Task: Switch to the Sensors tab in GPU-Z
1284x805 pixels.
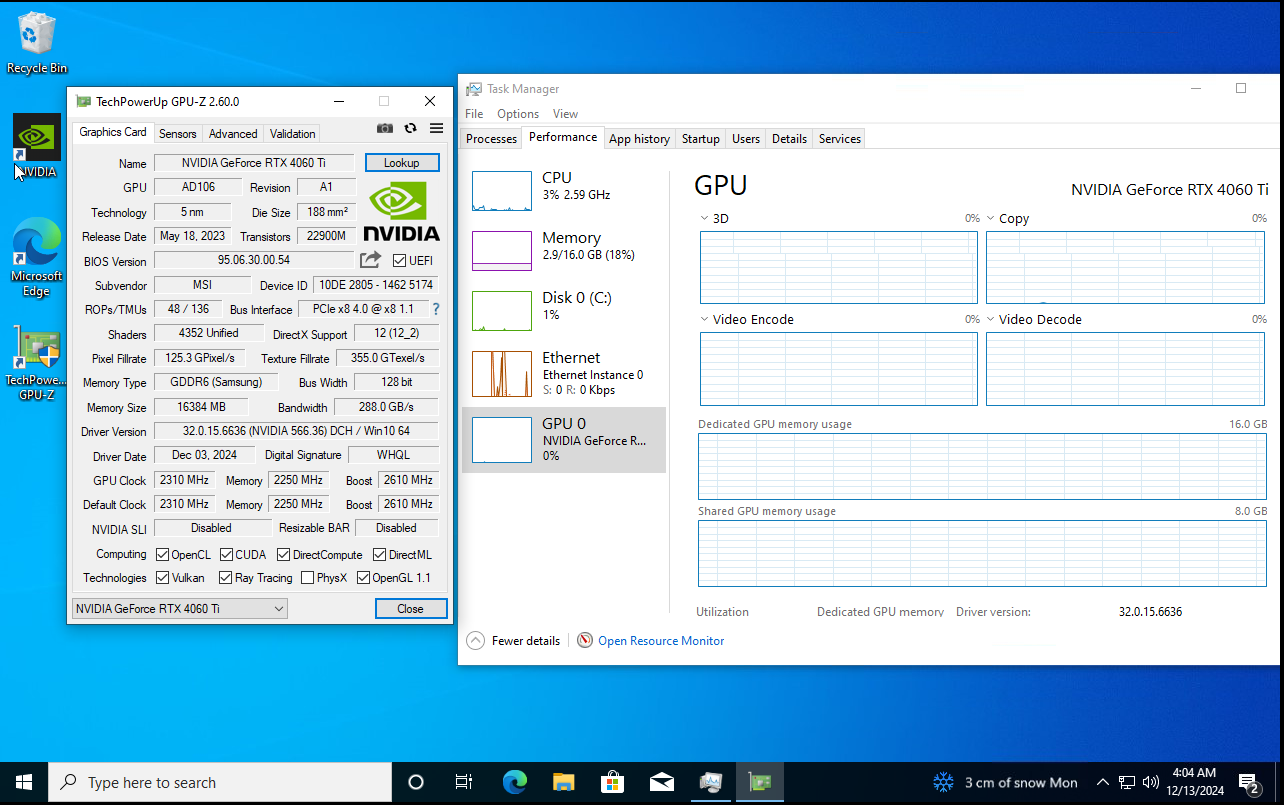Action: click(x=178, y=133)
